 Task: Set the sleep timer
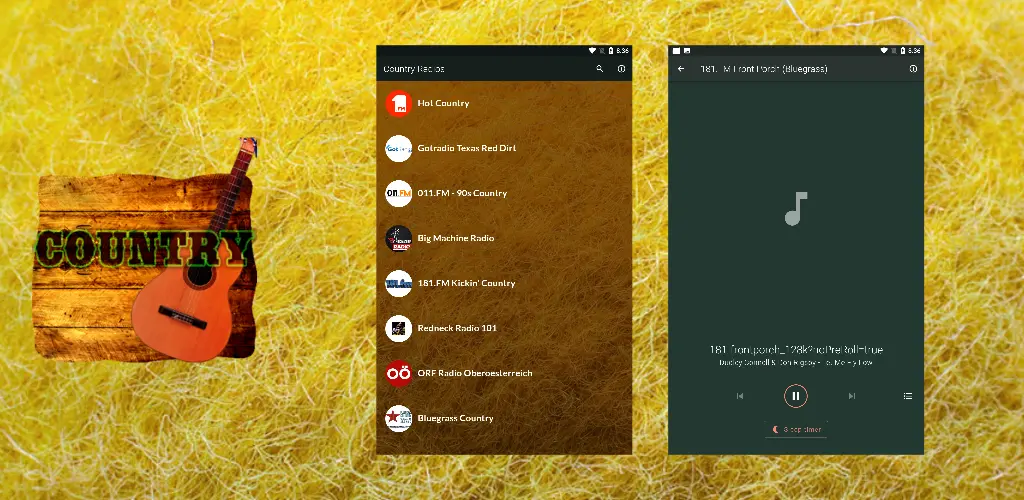pos(796,430)
